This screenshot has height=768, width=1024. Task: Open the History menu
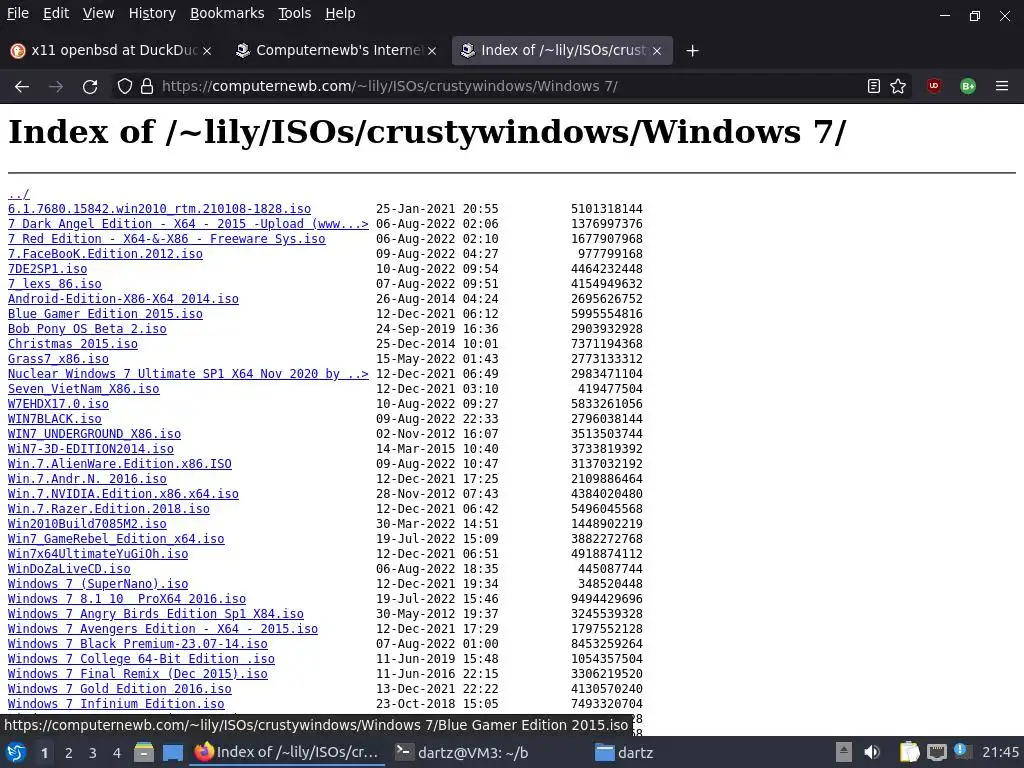(x=152, y=13)
